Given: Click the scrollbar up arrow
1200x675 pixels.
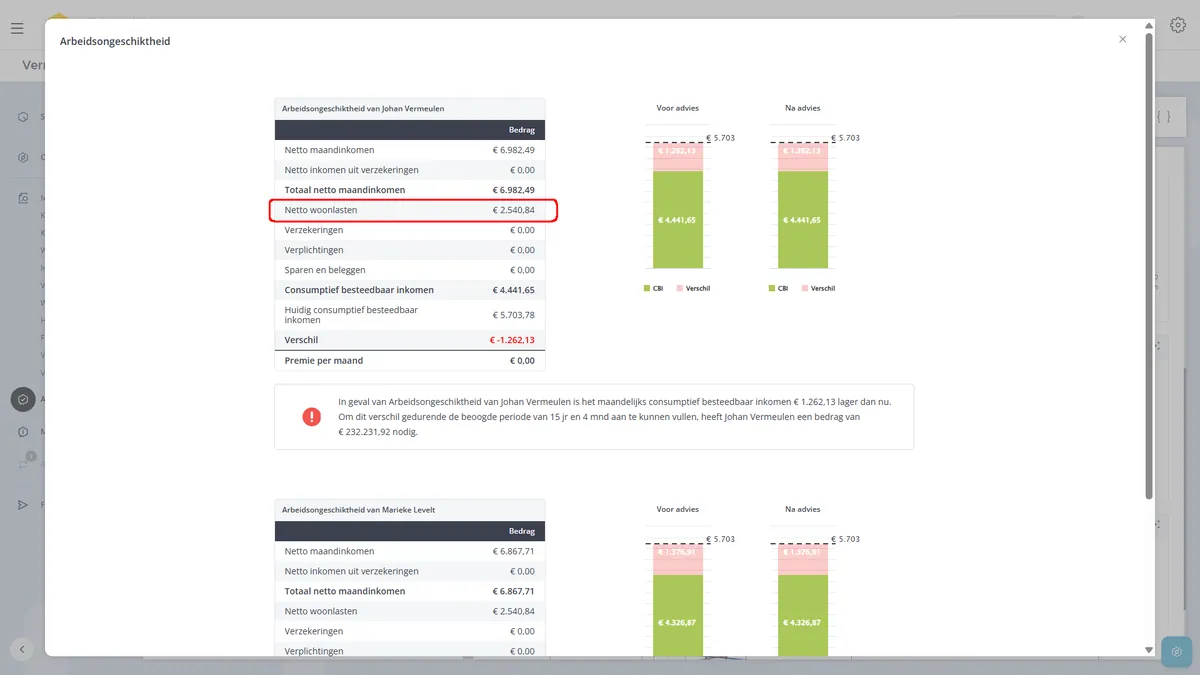Looking at the screenshot, I should (x=1148, y=25).
